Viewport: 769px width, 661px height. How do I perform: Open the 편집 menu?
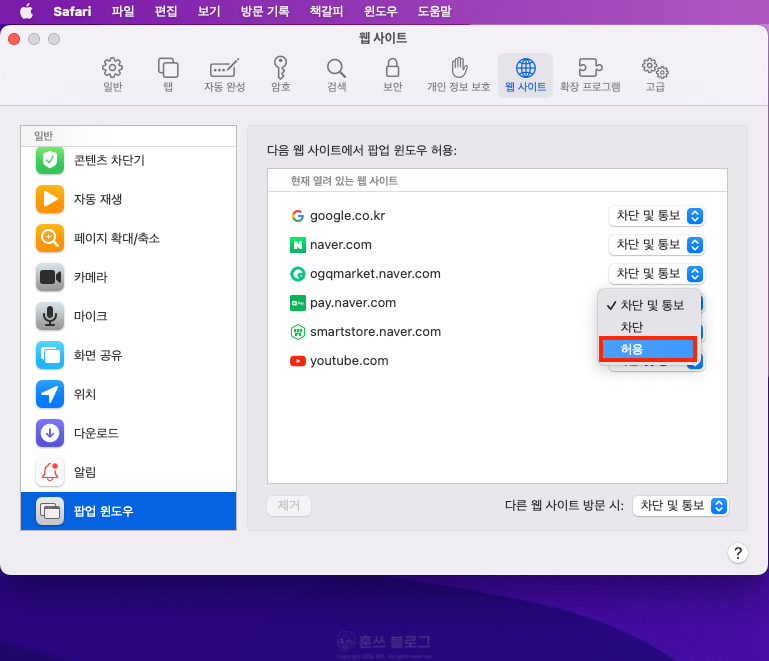click(166, 11)
